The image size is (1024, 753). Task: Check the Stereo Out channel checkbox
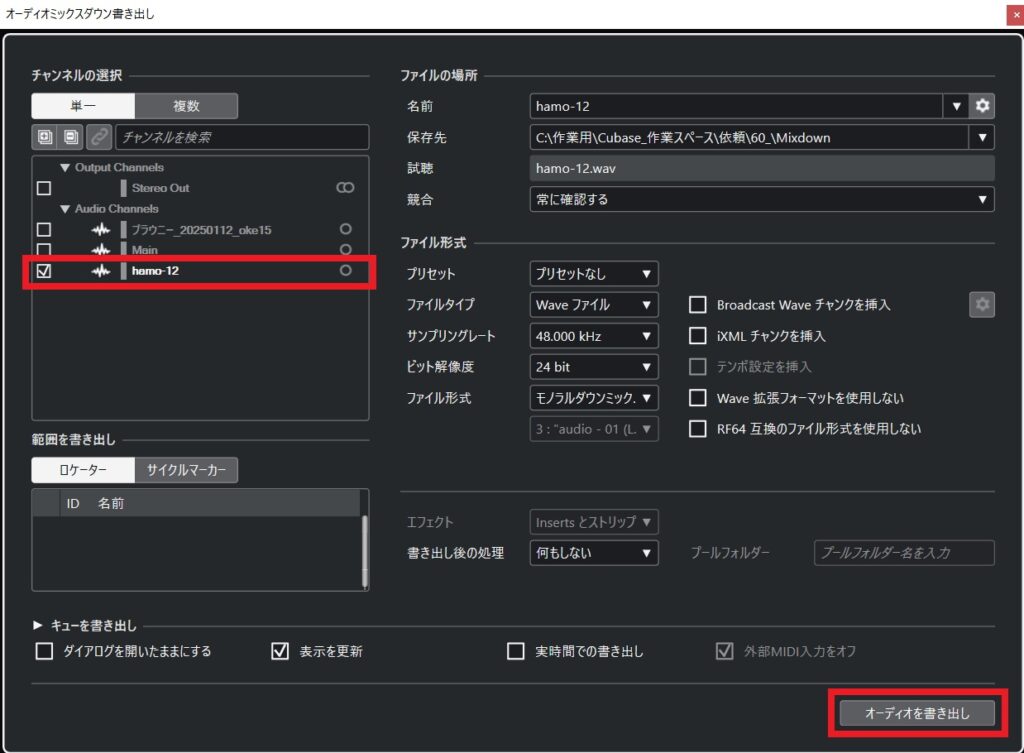coord(44,188)
